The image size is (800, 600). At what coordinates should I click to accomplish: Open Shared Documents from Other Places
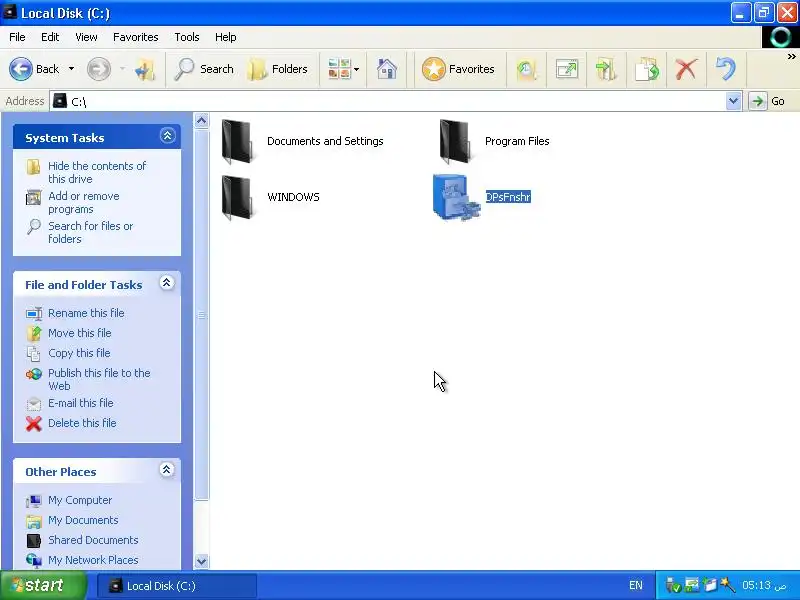coord(93,540)
